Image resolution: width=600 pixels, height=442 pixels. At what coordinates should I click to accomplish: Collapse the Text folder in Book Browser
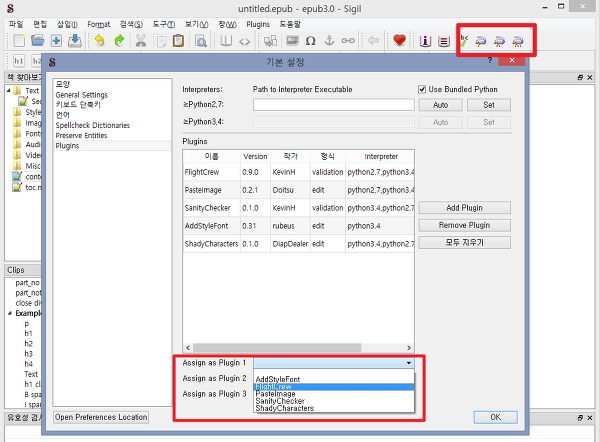[8, 91]
